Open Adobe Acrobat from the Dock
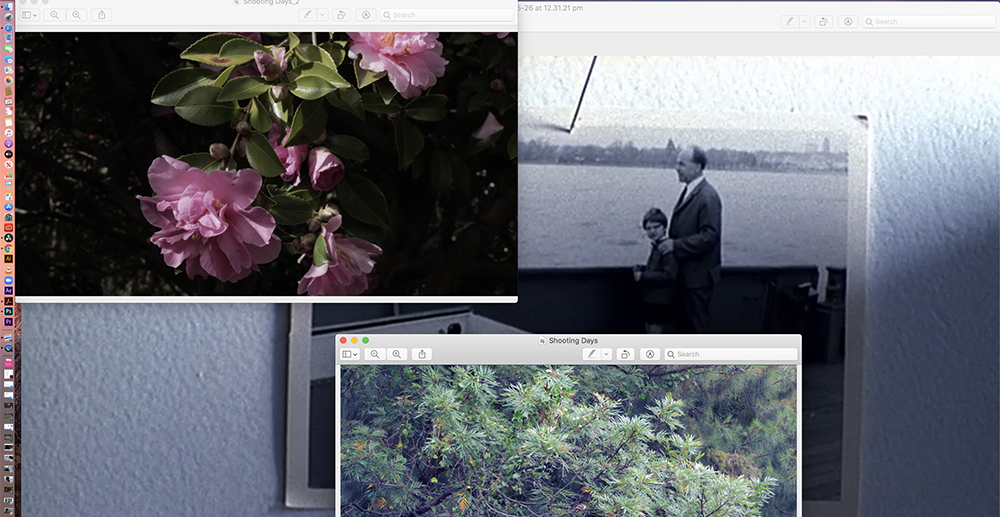 tap(8, 301)
